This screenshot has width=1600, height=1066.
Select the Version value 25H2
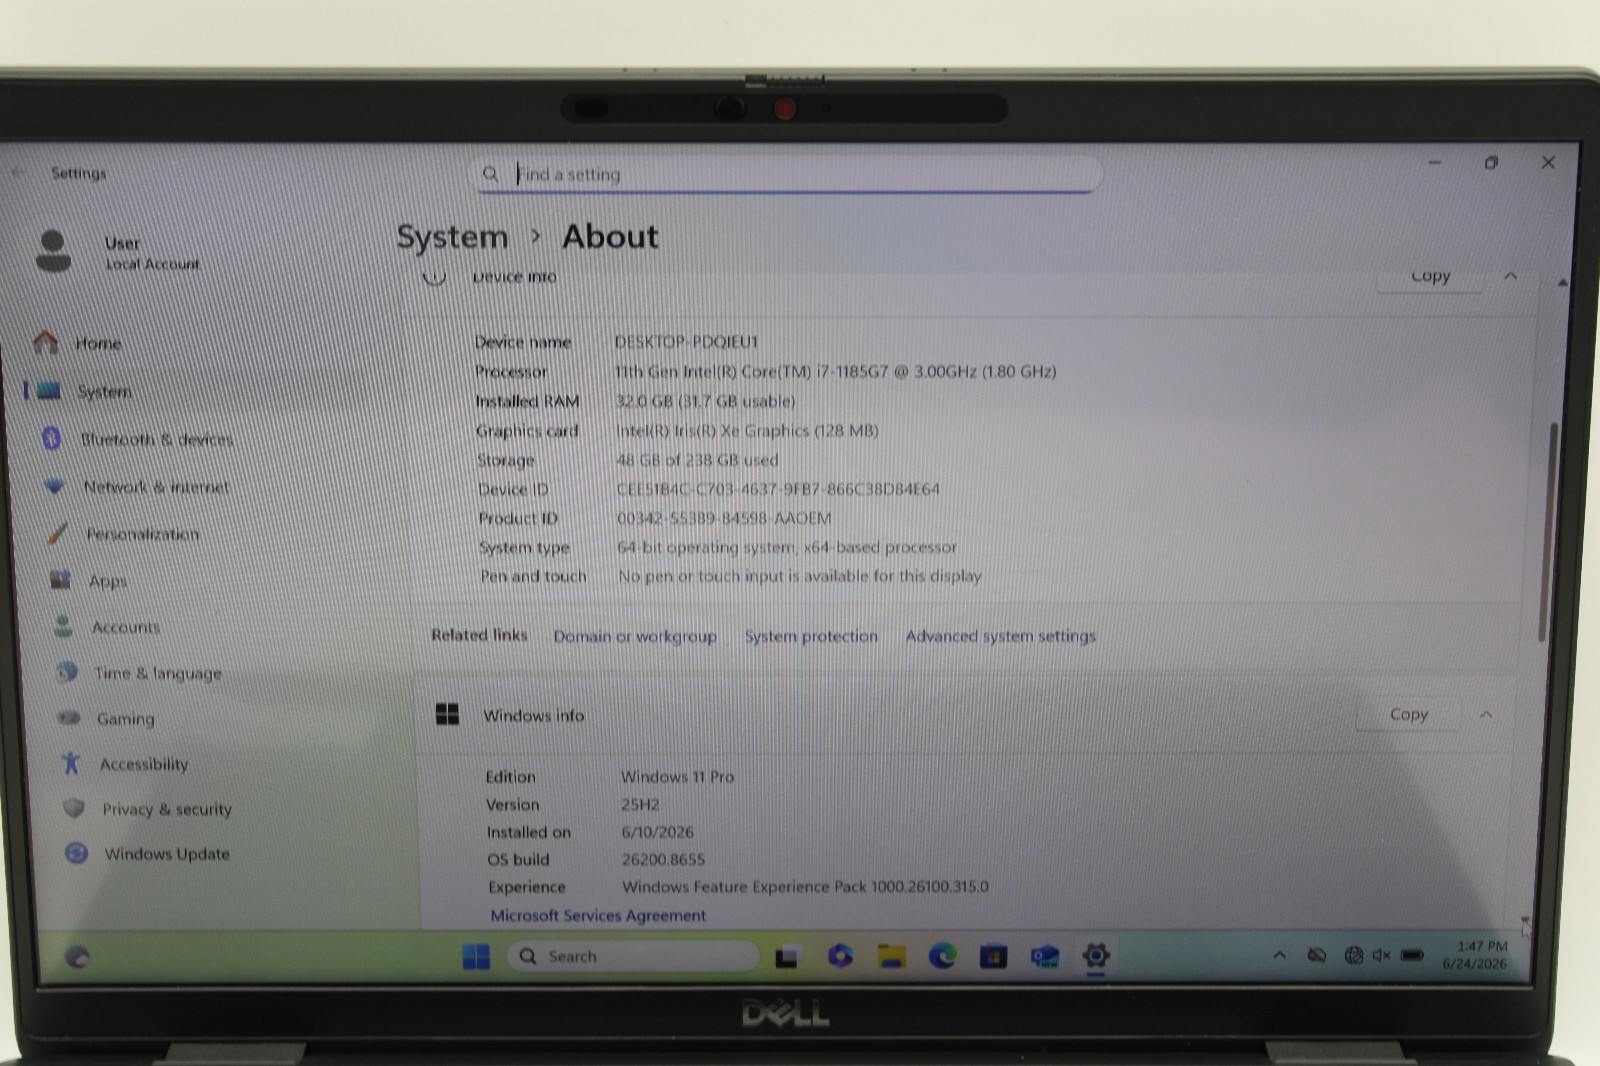coord(640,804)
